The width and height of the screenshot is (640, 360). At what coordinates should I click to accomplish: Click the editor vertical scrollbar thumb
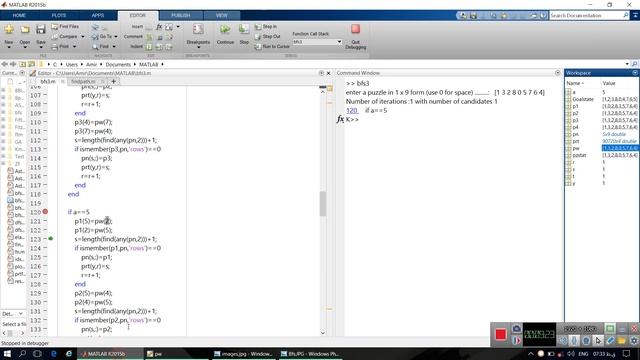tap(323, 203)
